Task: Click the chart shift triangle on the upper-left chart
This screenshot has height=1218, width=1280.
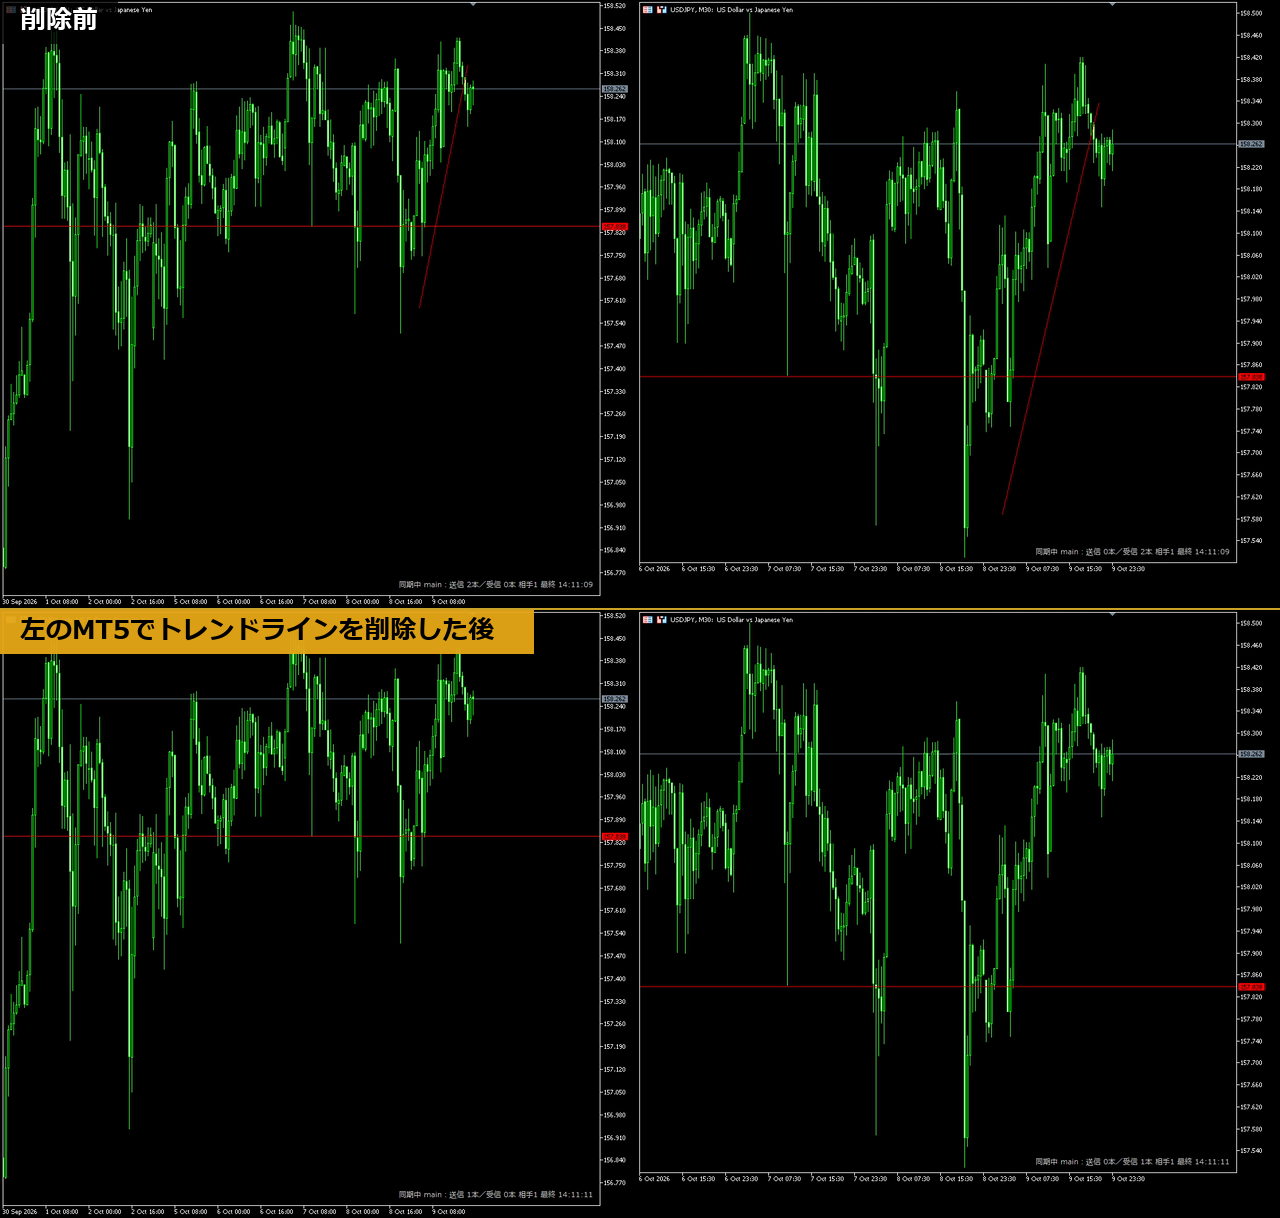Action: 473,5
